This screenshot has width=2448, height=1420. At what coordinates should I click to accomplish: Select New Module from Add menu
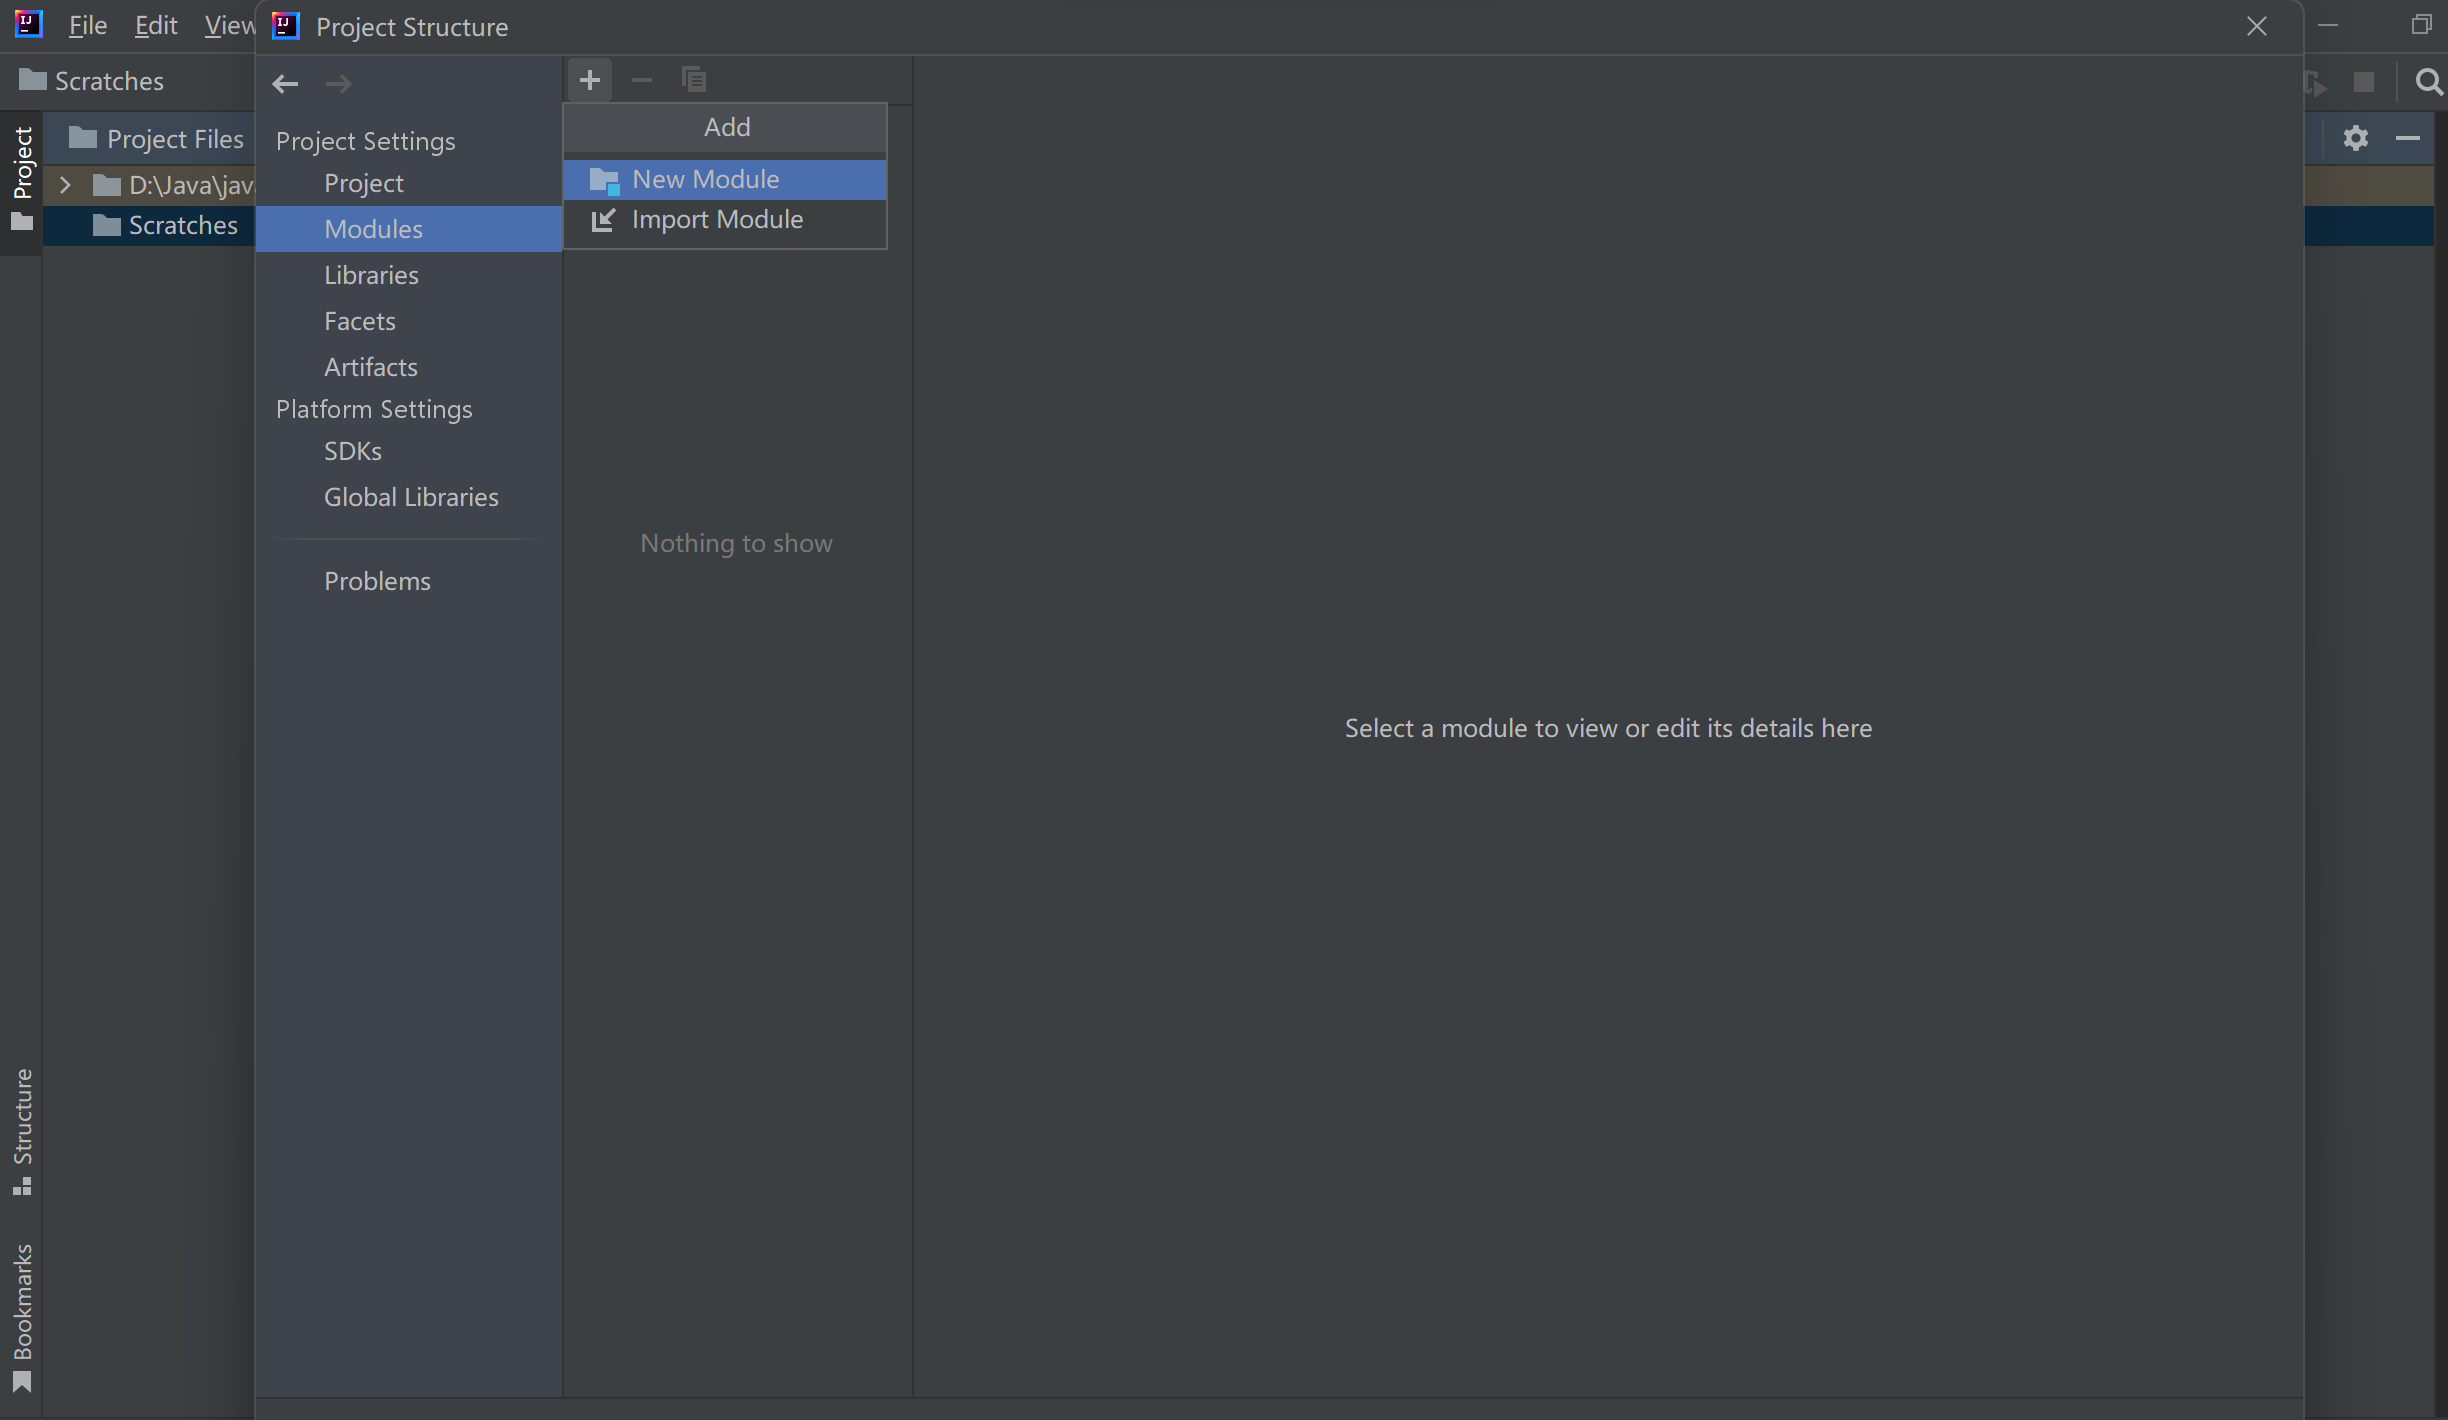click(x=705, y=180)
